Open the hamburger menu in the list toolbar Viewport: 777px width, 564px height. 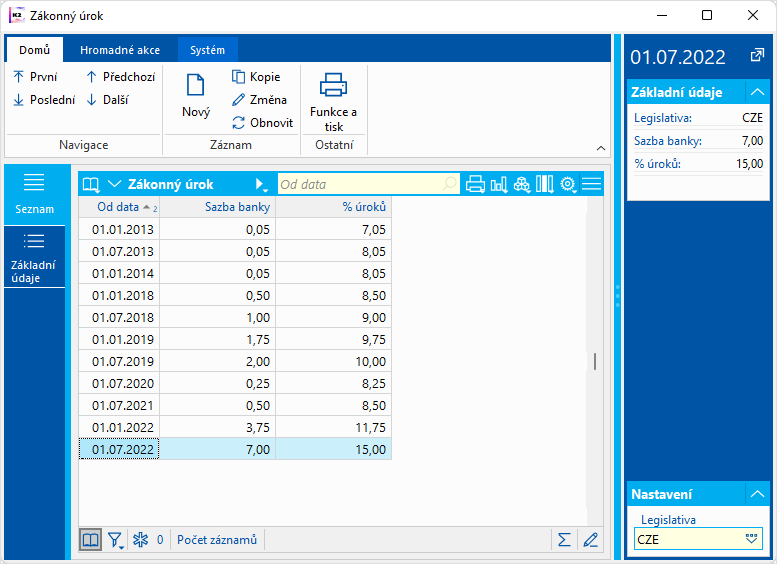(592, 184)
